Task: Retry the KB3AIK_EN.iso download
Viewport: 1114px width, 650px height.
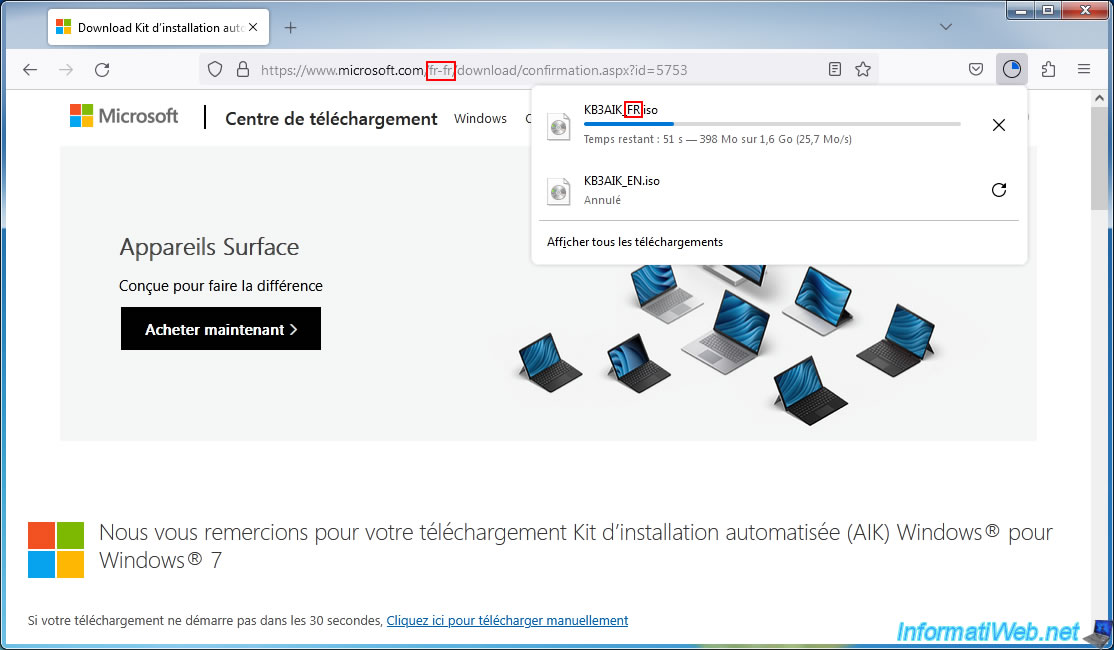Action: 998,190
